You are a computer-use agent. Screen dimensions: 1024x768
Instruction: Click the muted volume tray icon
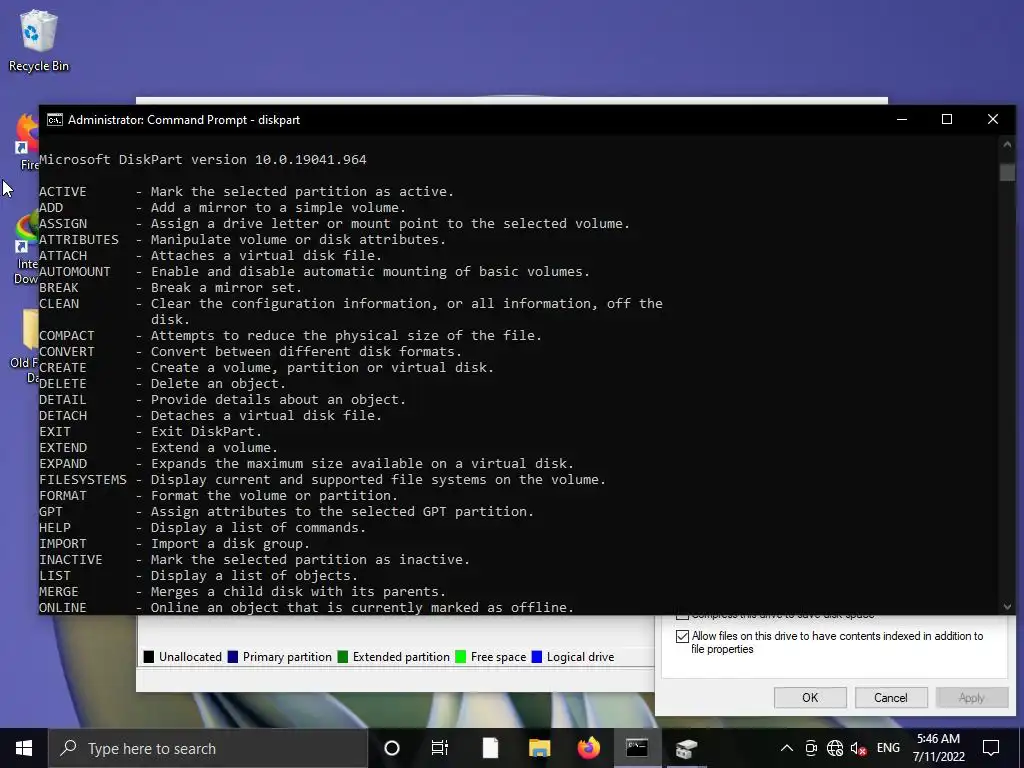[858, 748]
